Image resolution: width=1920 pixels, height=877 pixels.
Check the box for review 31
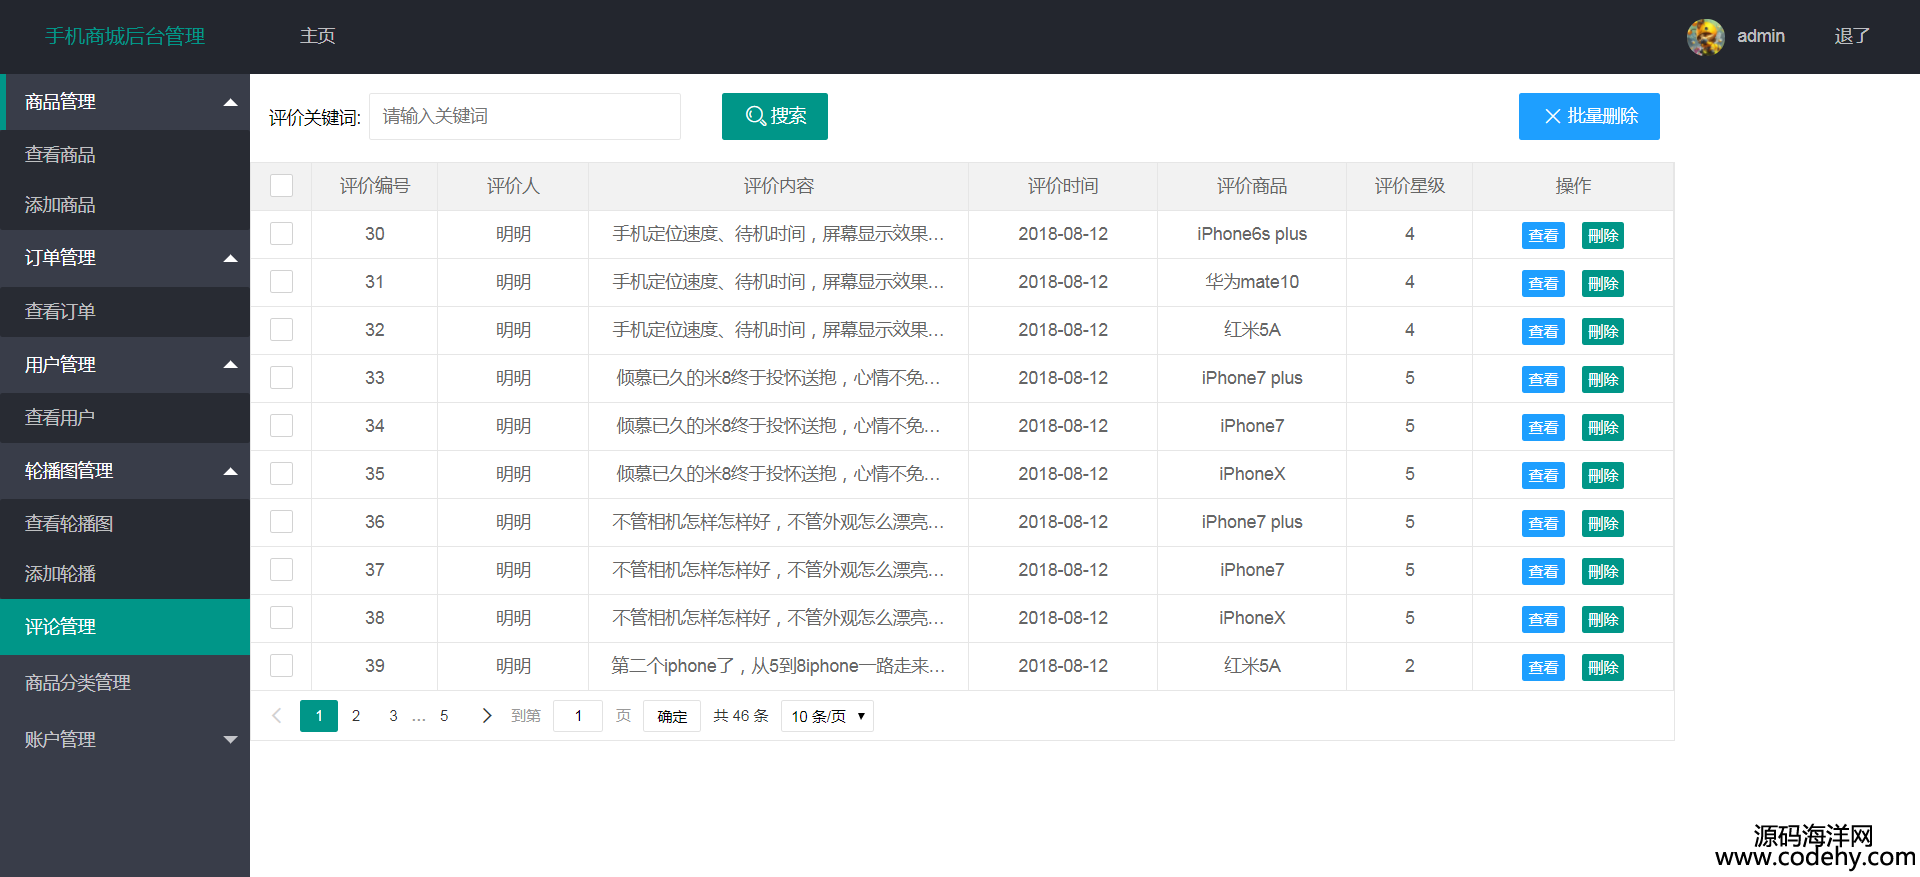(x=282, y=282)
